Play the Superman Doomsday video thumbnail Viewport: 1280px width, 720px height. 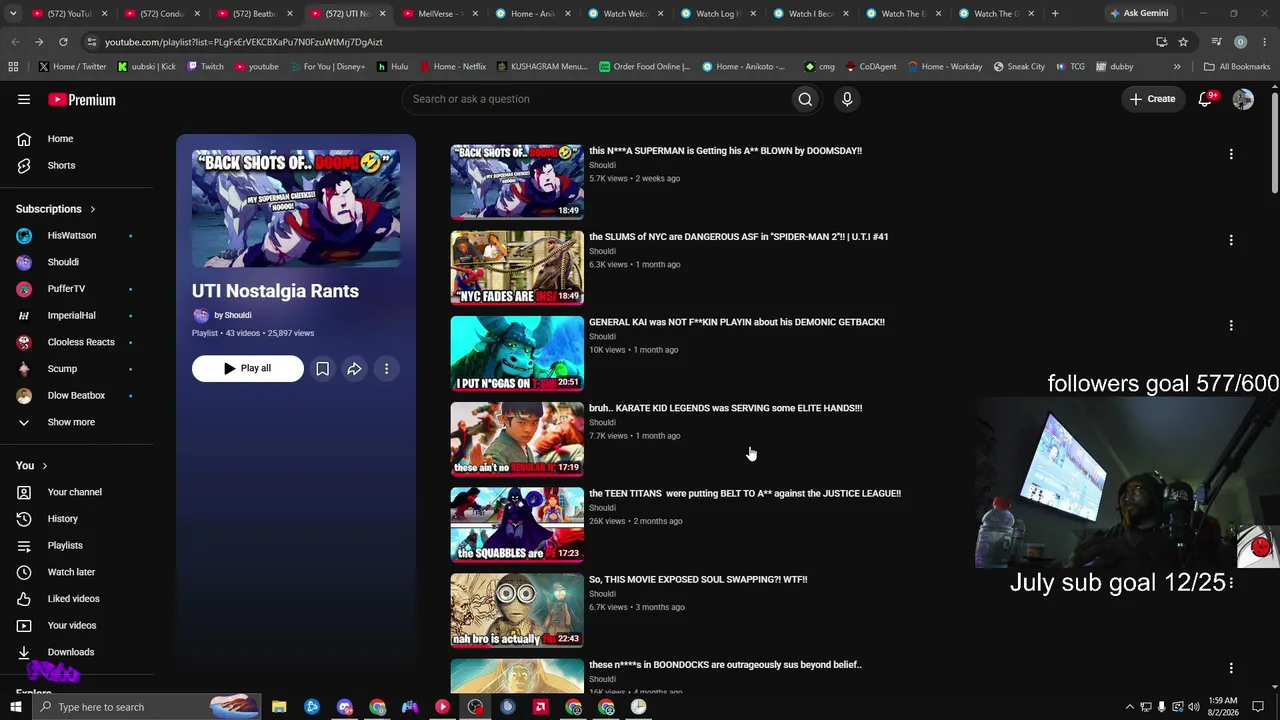pos(517,182)
